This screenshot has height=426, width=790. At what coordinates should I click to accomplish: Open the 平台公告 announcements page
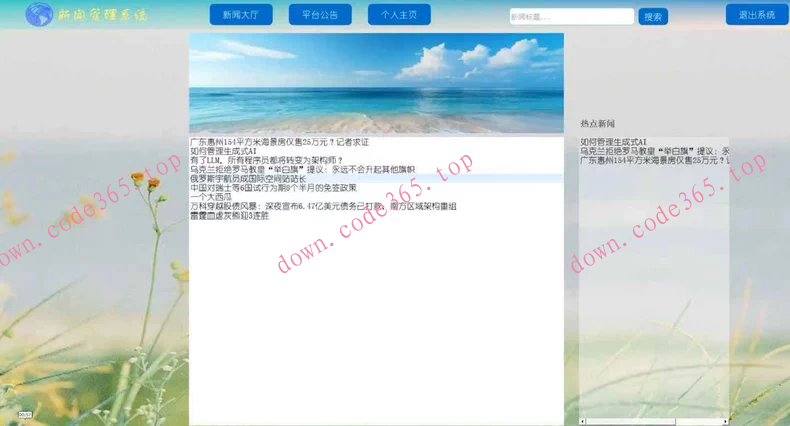point(320,15)
